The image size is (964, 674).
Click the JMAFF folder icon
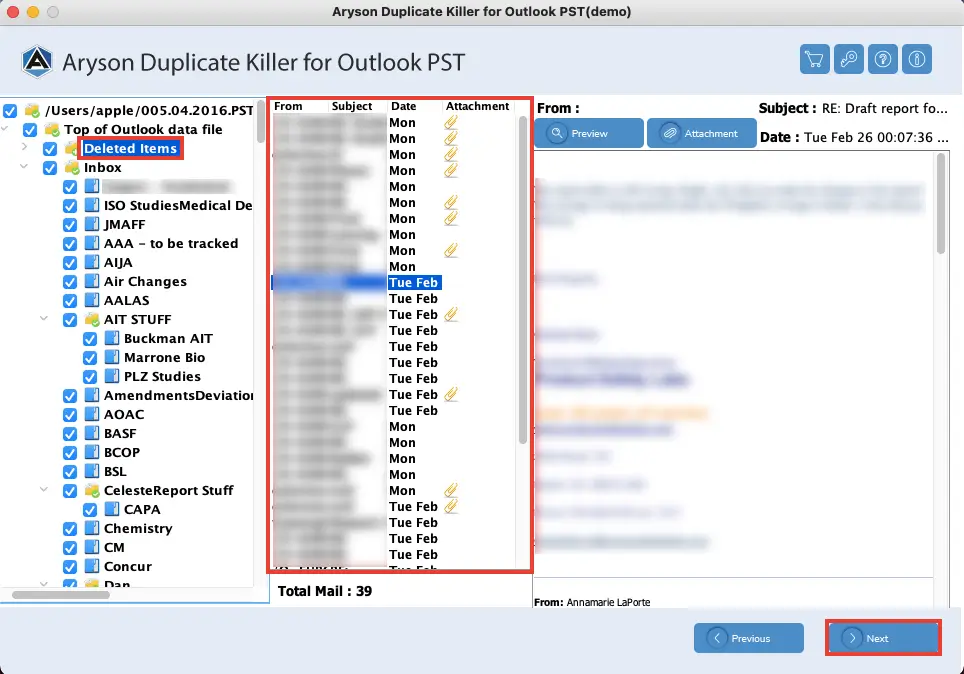[92, 224]
